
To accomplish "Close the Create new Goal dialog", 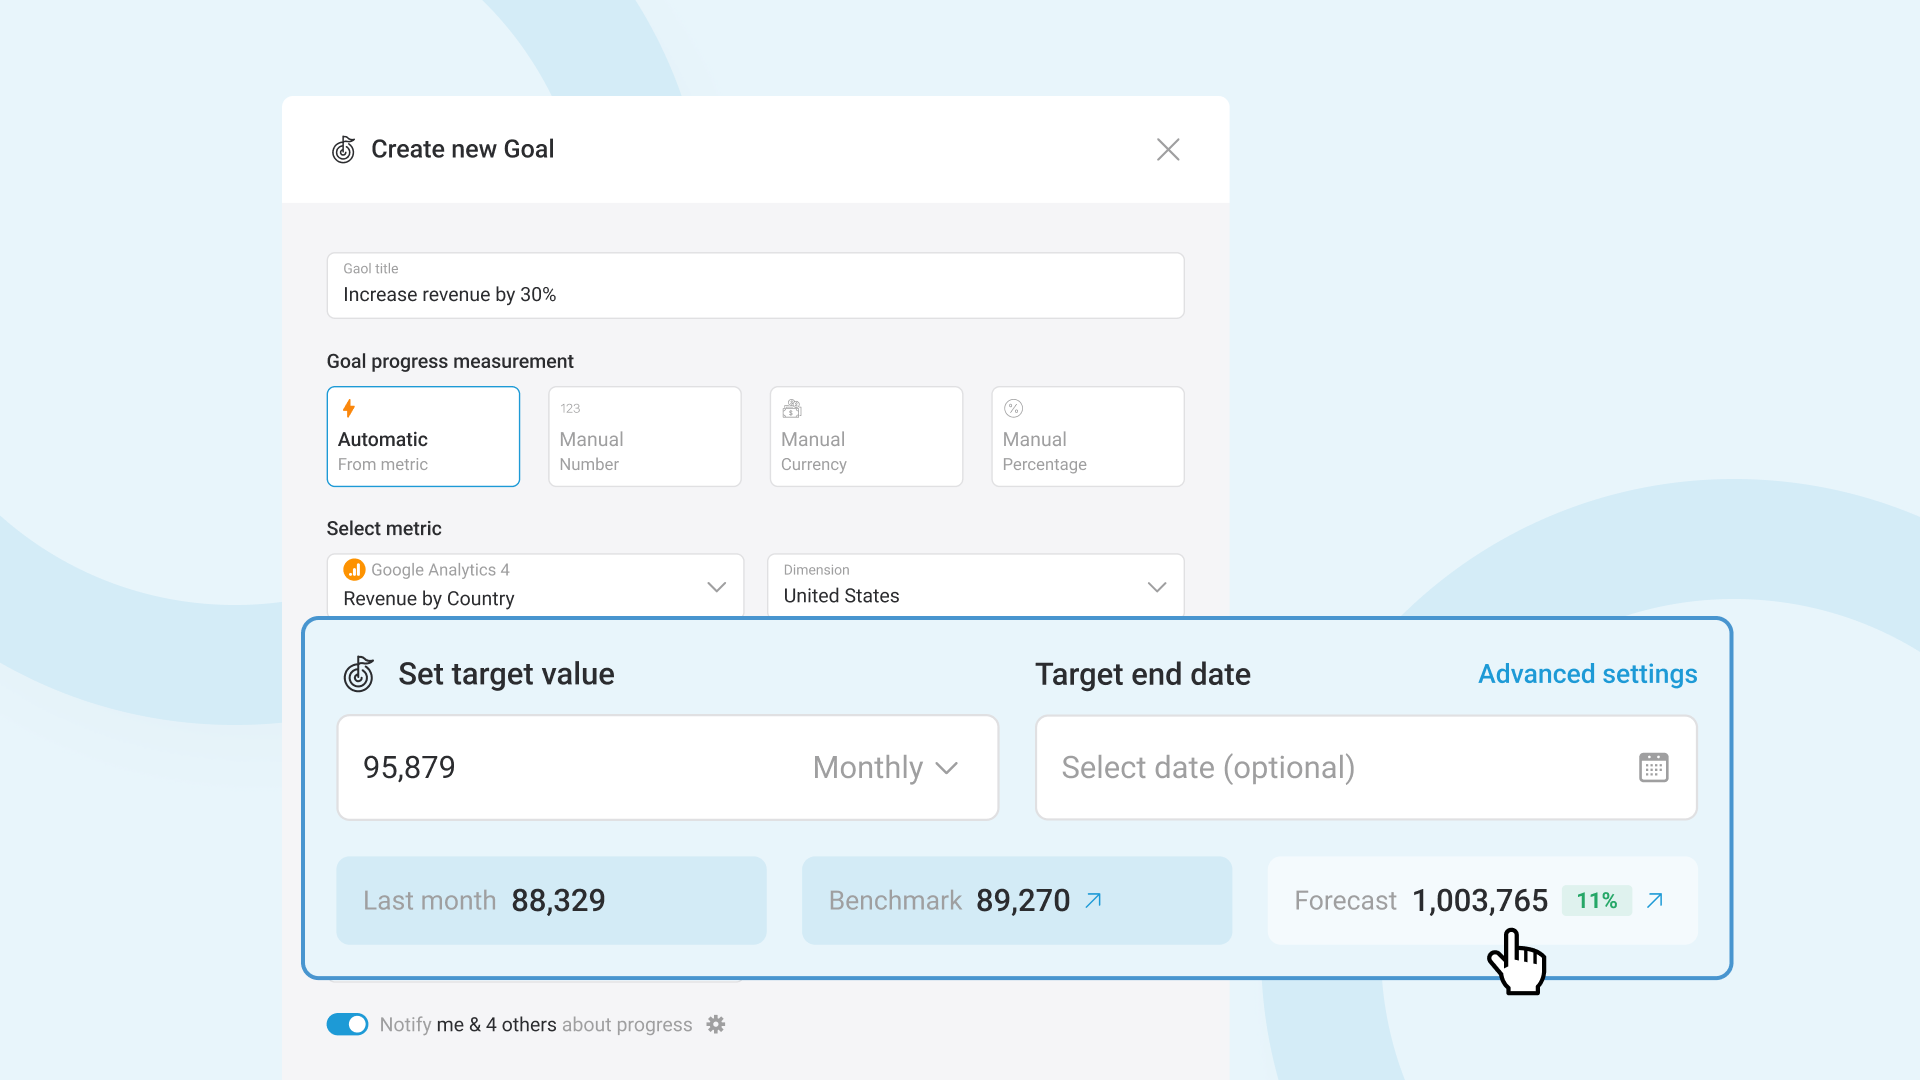I will point(1167,150).
